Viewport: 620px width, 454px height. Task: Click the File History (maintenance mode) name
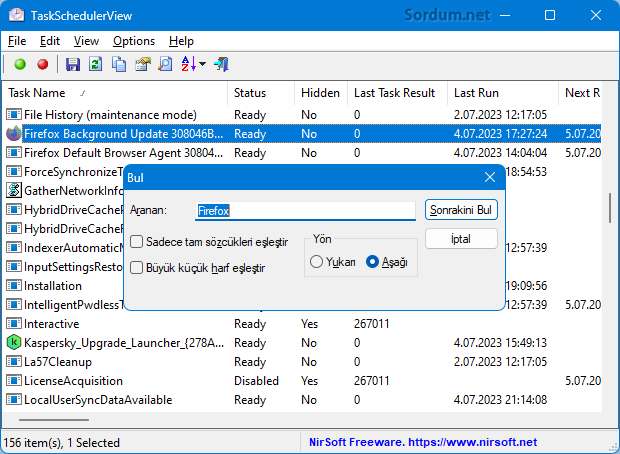[x=110, y=115]
